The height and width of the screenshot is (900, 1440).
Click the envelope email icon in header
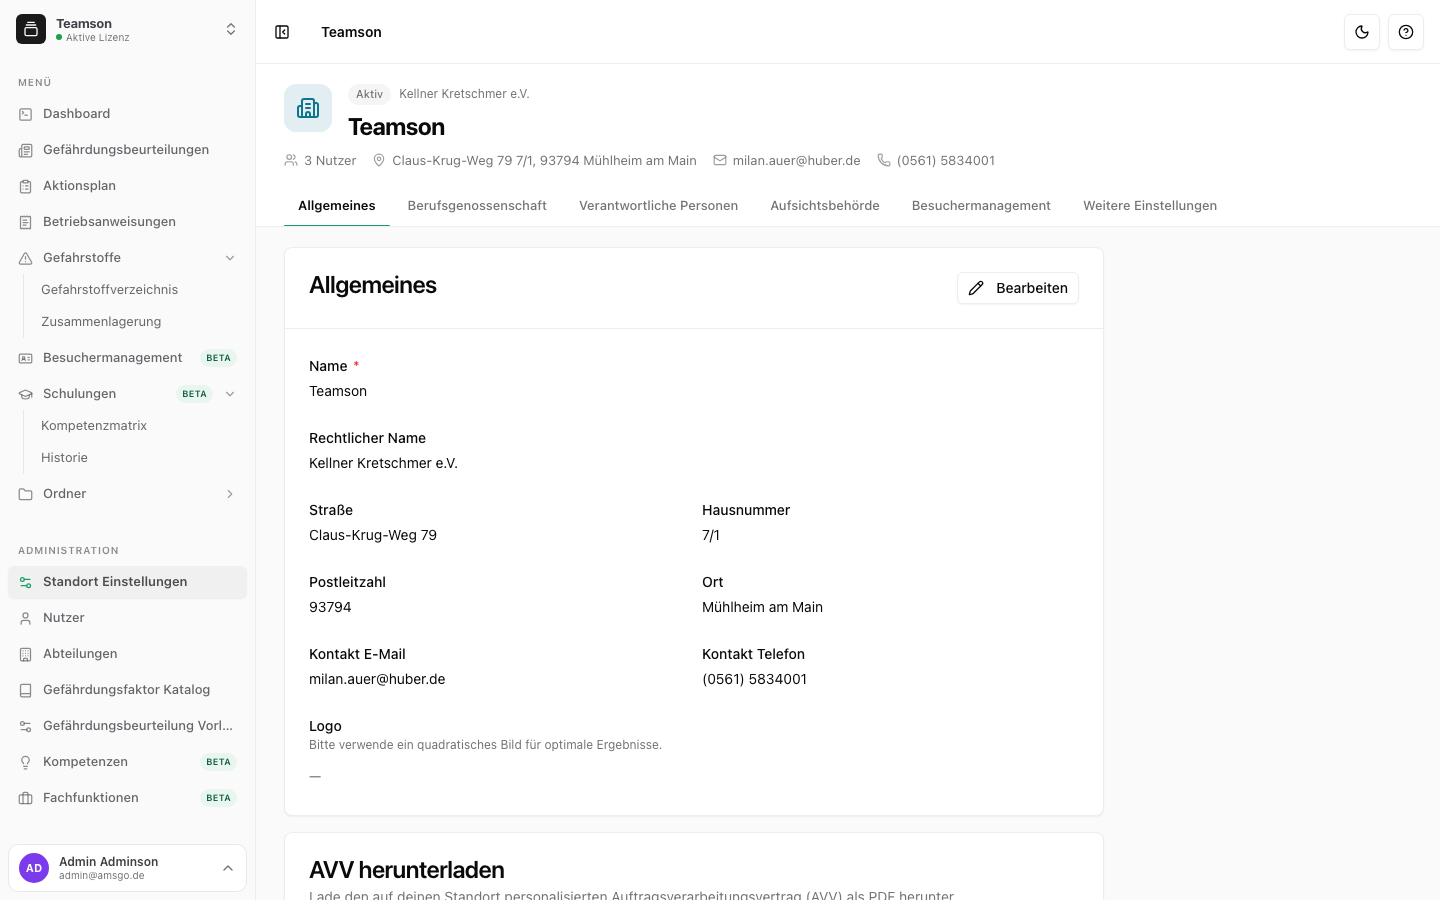[x=720, y=160]
